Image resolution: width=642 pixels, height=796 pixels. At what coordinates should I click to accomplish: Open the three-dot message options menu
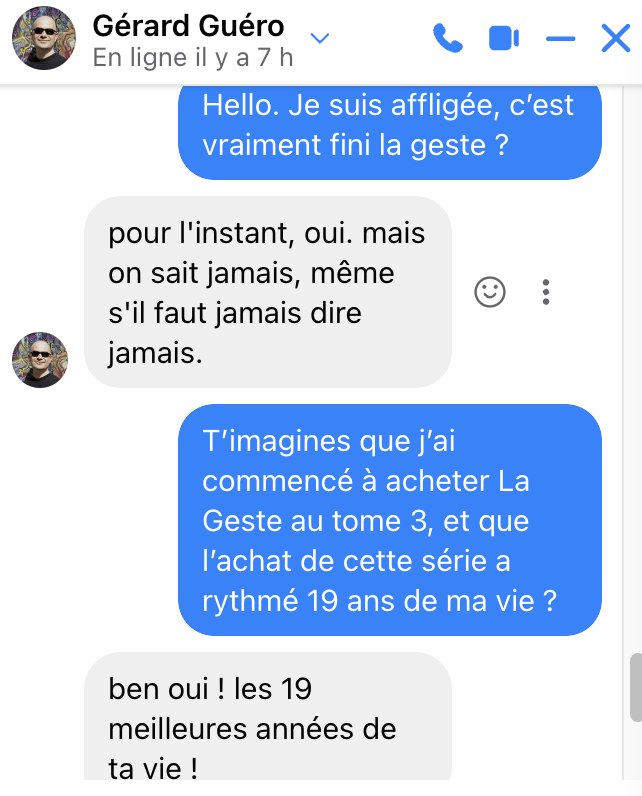click(545, 291)
